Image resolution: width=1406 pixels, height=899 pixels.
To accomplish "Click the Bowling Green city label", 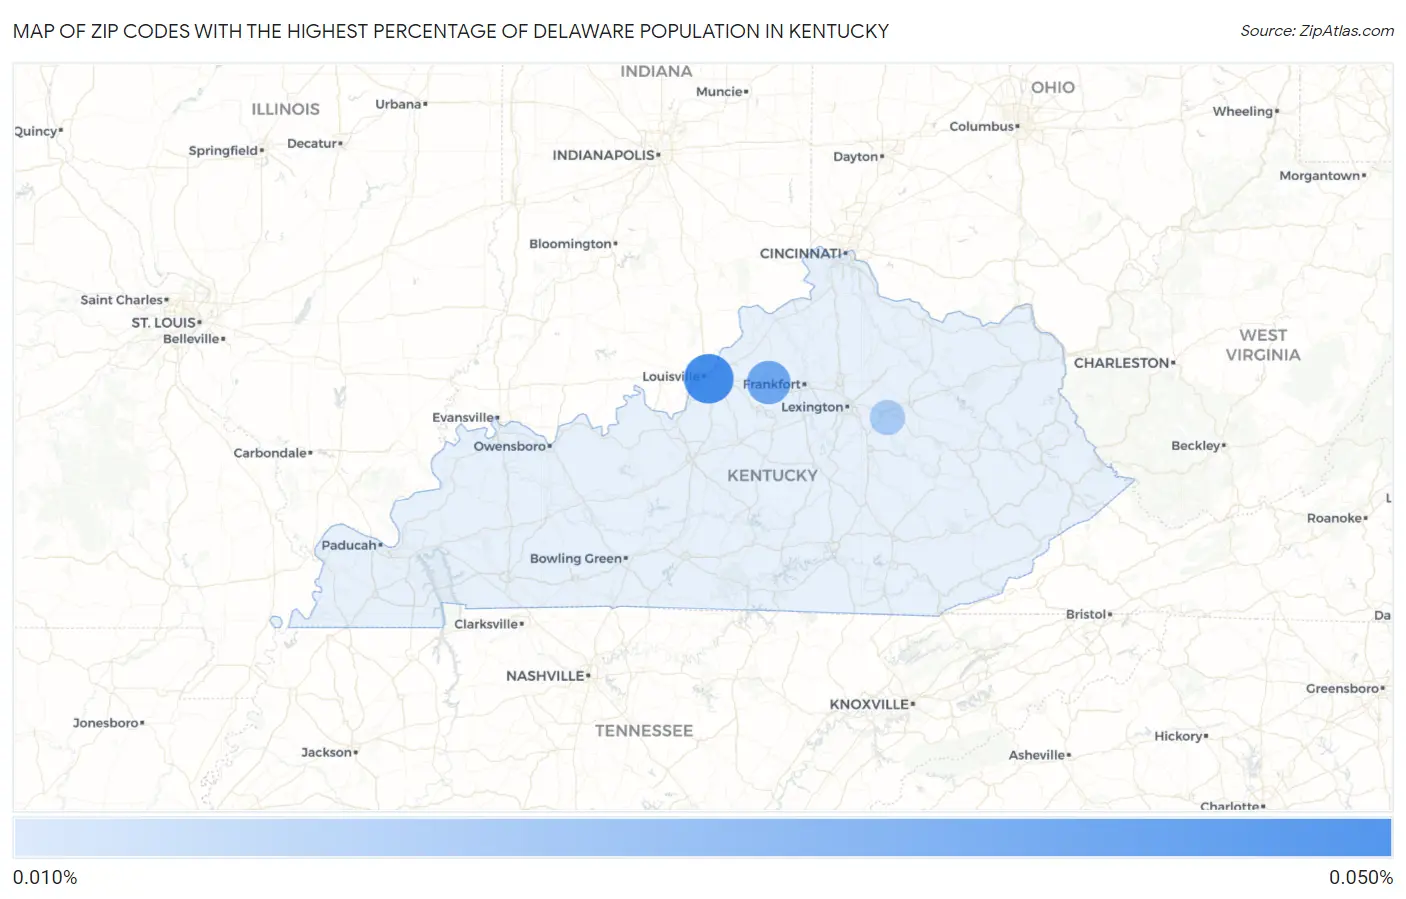I will coord(576,558).
